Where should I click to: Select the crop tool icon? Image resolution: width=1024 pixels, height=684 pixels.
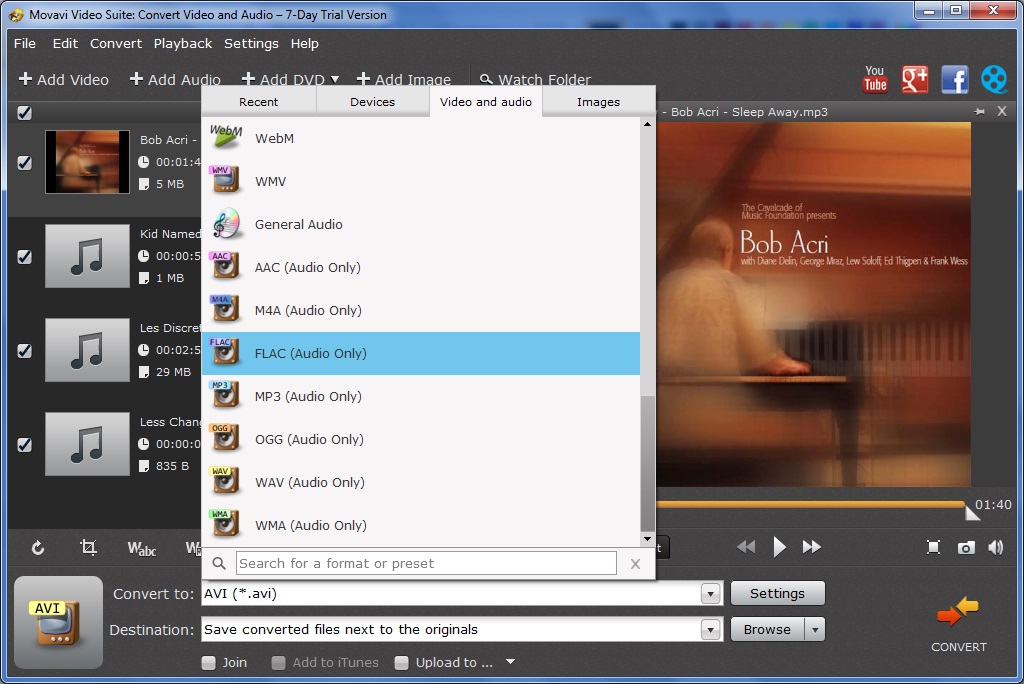tap(88, 547)
